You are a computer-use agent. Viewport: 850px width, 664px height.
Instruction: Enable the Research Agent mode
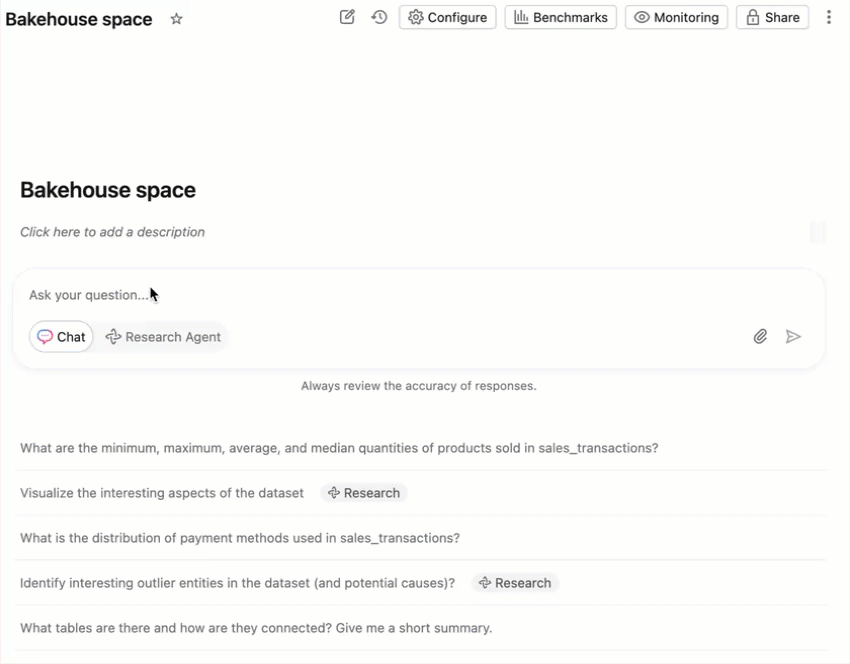[x=163, y=336]
